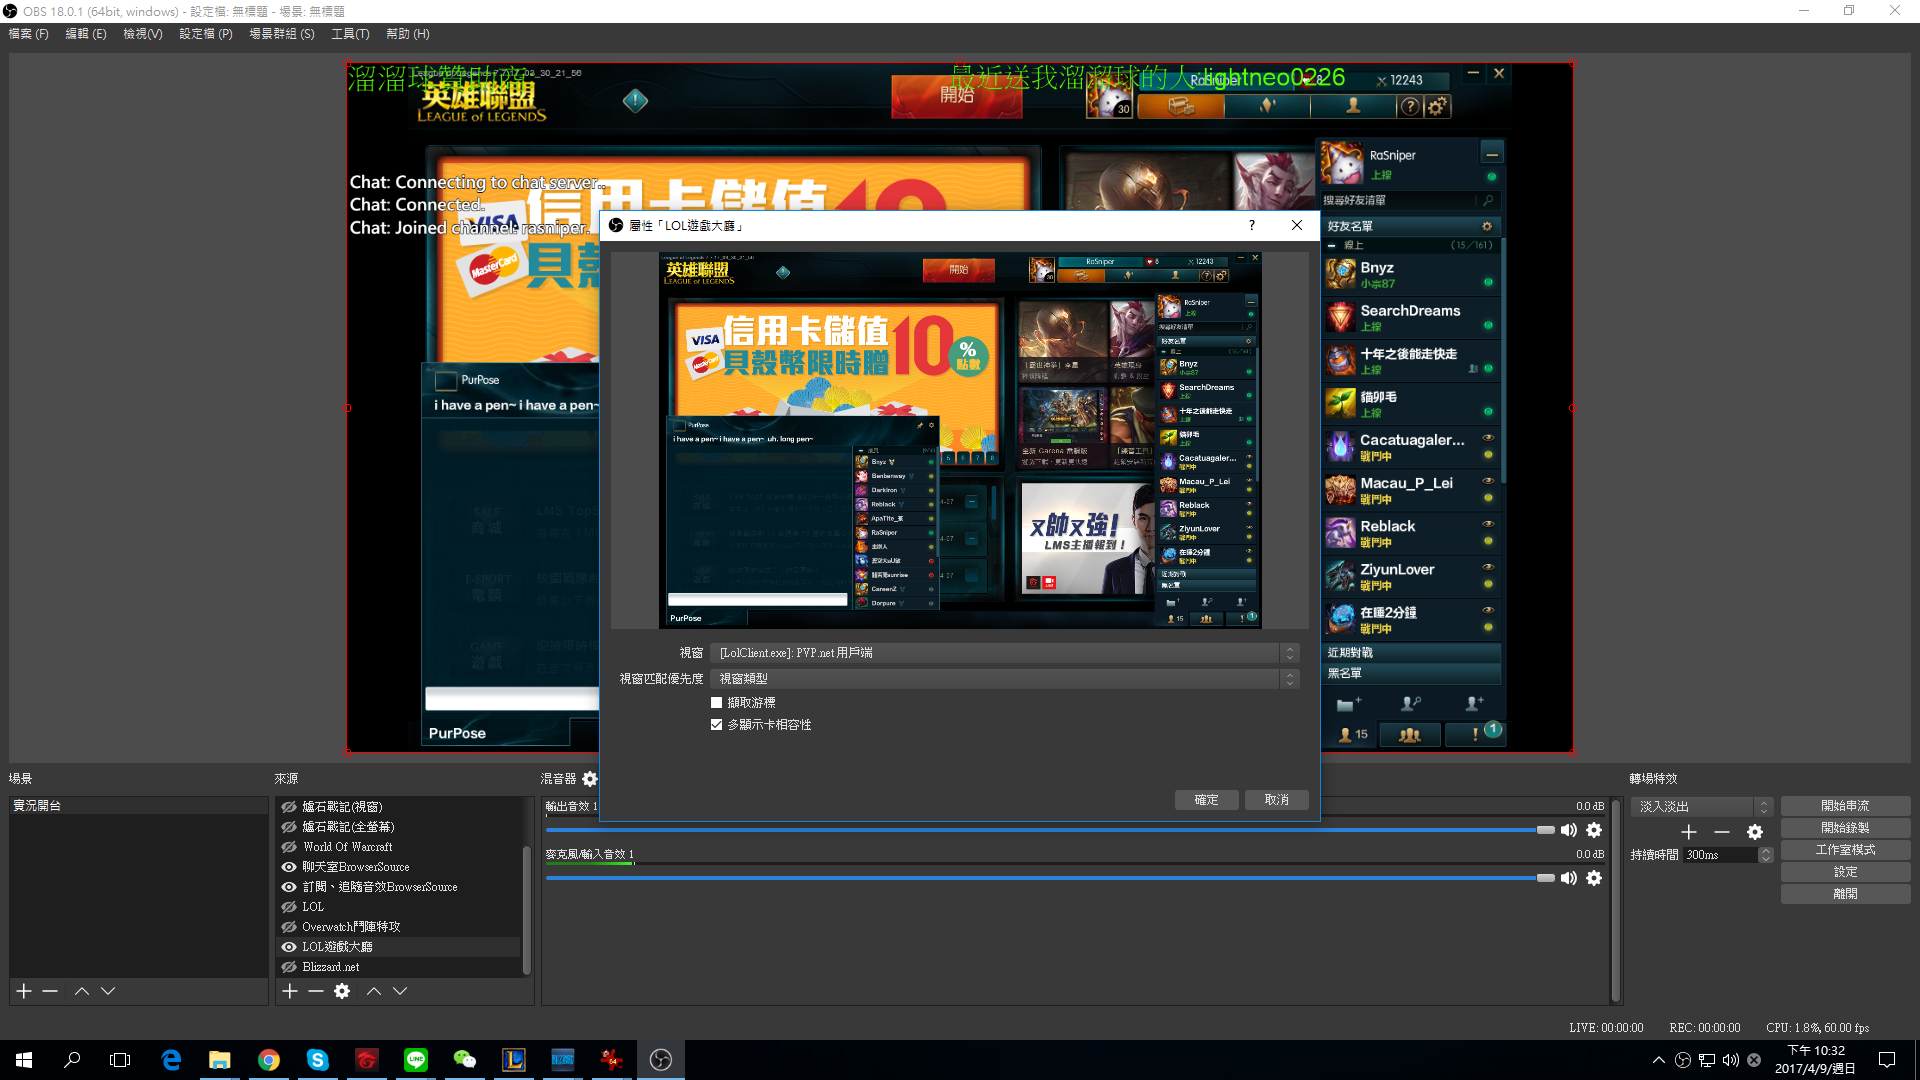Open mixer settings gear next to 混音器
Viewport: 1920px width, 1080px height.
pyautogui.click(x=590, y=779)
